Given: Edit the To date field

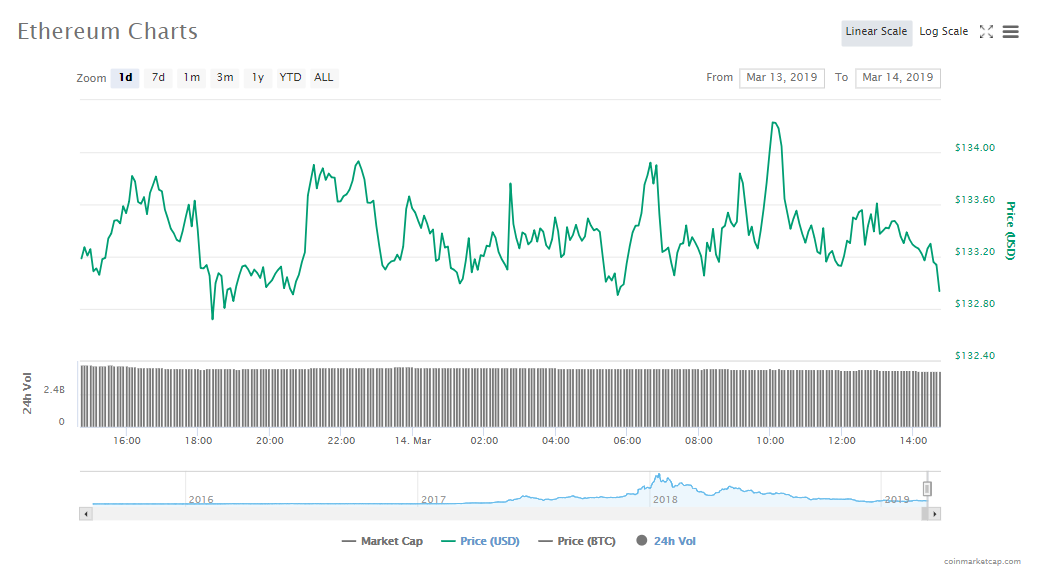Looking at the screenshot, I should point(897,78).
